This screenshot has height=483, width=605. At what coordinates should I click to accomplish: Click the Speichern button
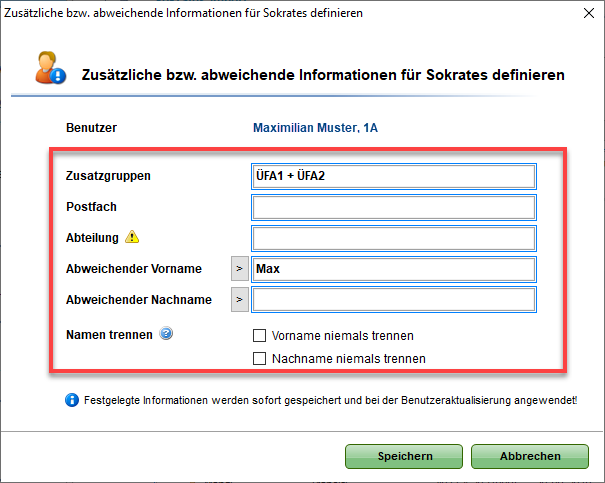pos(404,456)
